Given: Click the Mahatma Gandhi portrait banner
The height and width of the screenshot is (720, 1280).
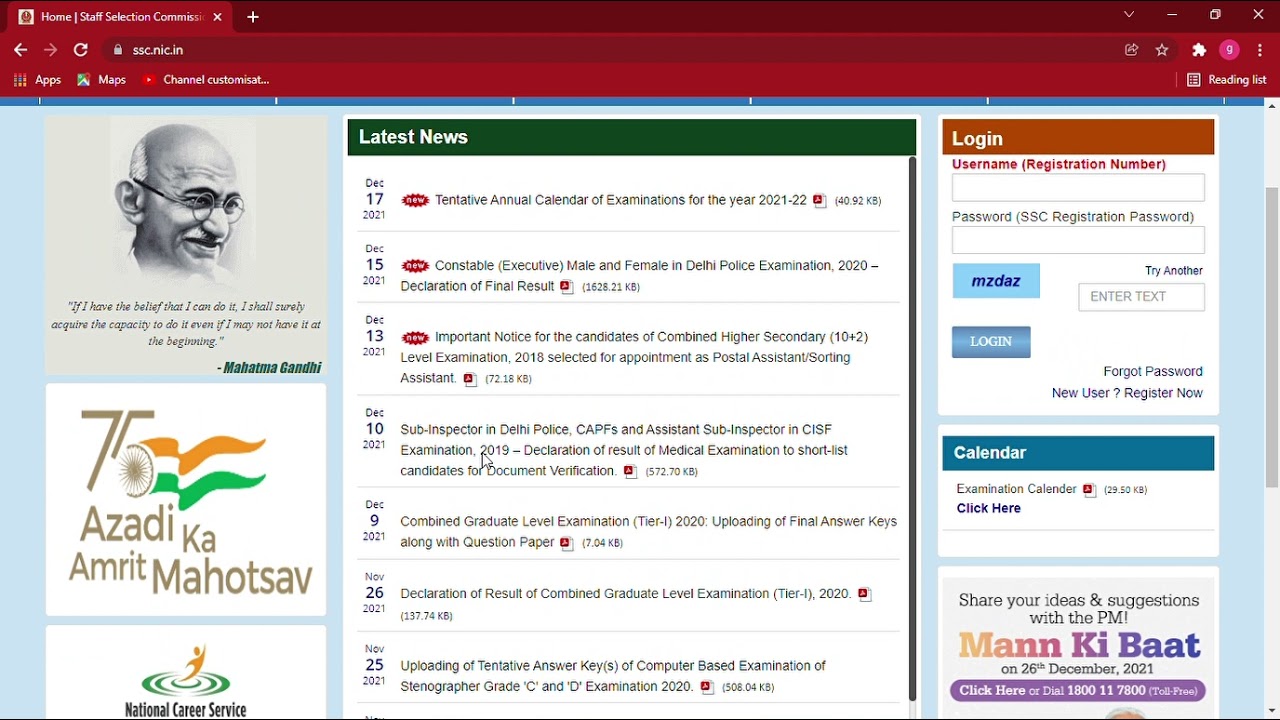Looking at the screenshot, I should click(186, 246).
